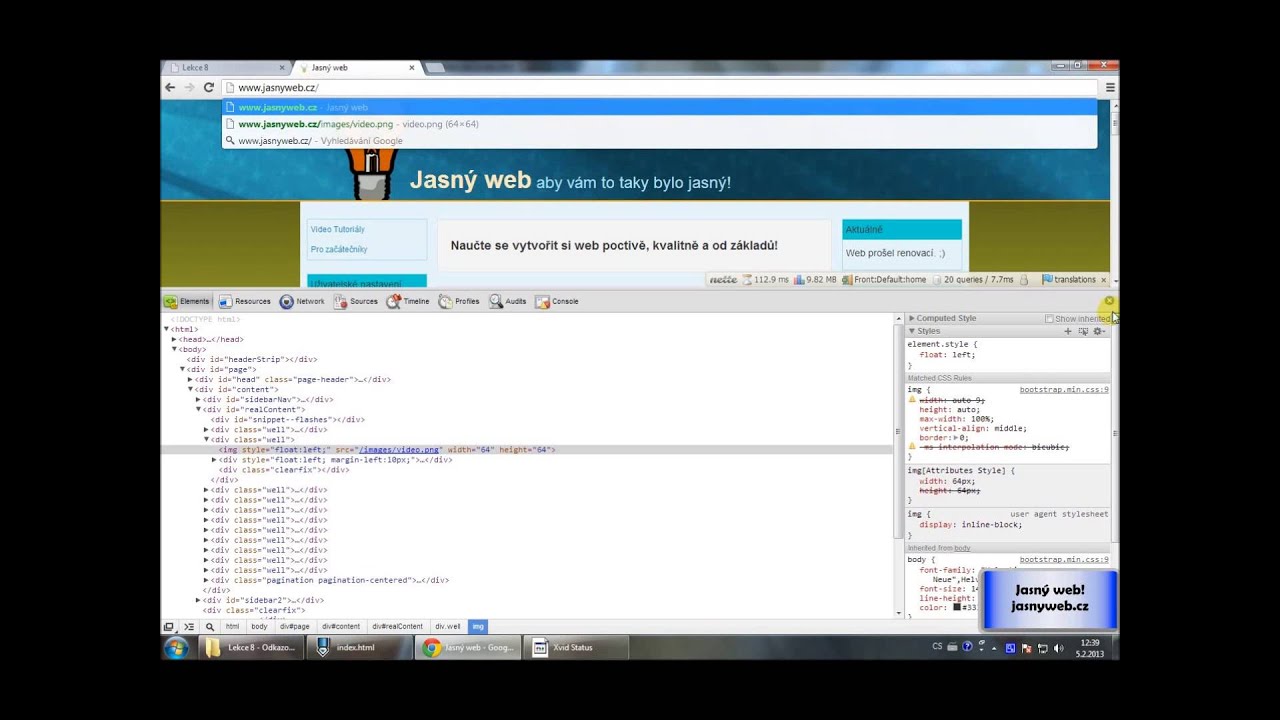The width and height of the screenshot is (1280, 720).
Task: Expand the Computed Style section
Action: click(x=912, y=318)
